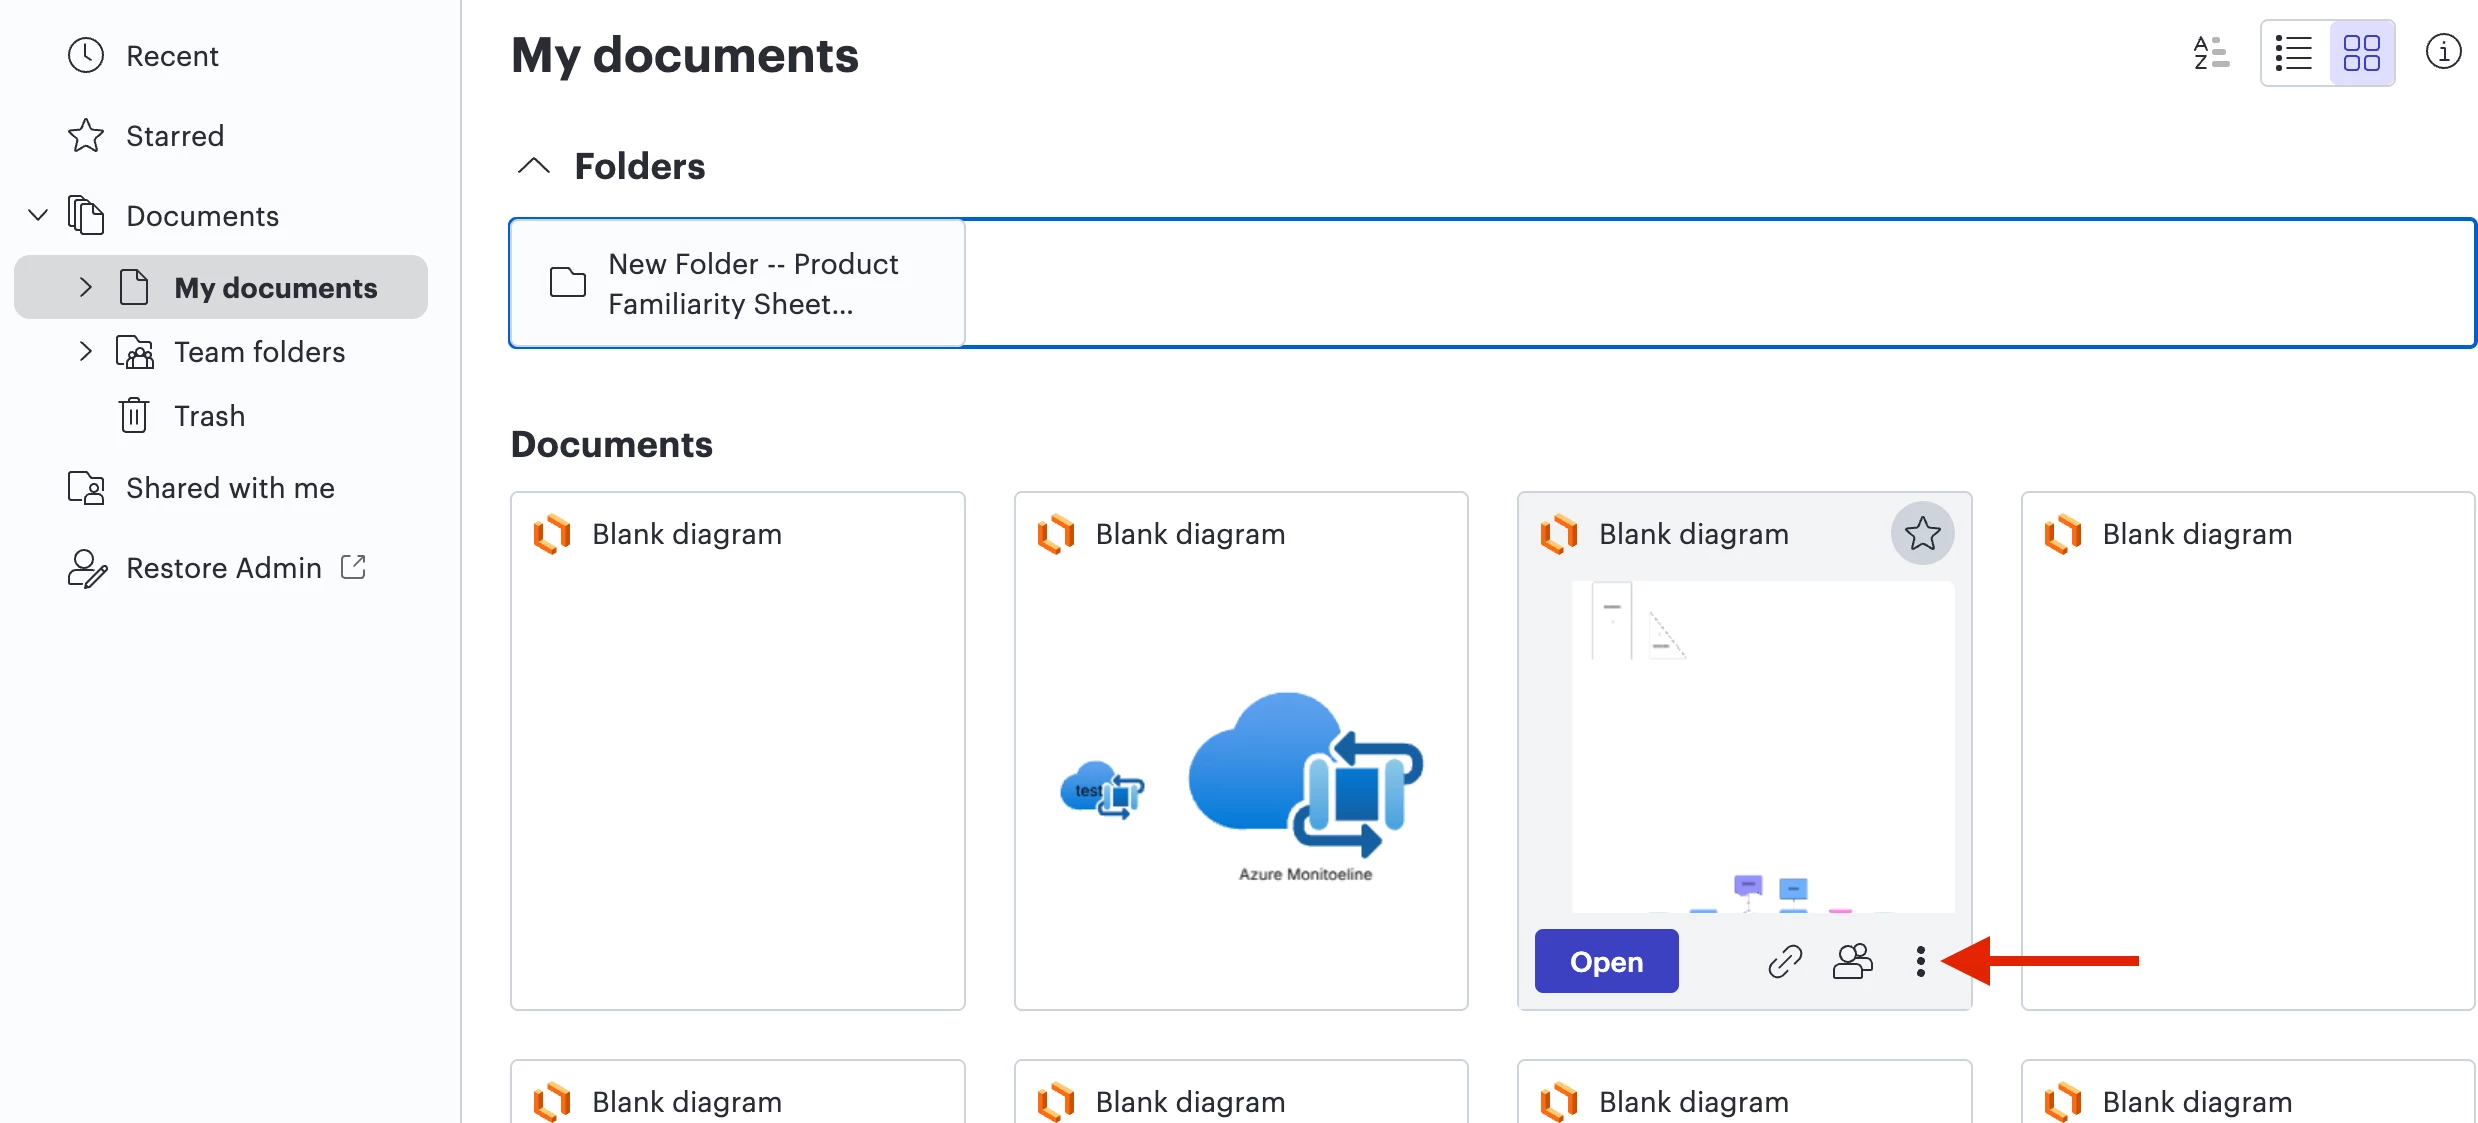Viewport: 2478px width, 1123px height.
Task: Switch to grid view
Action: [2362, 53]
